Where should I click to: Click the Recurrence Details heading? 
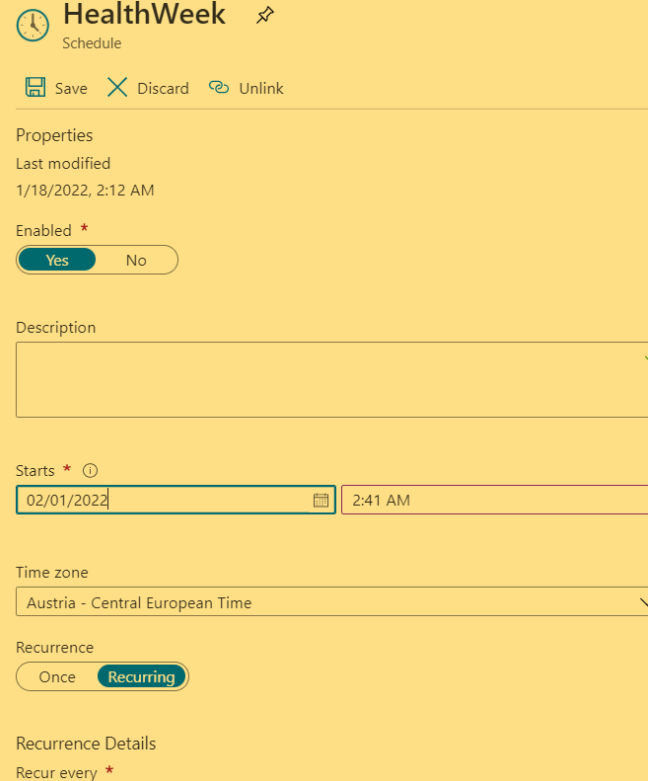[86, 743]
